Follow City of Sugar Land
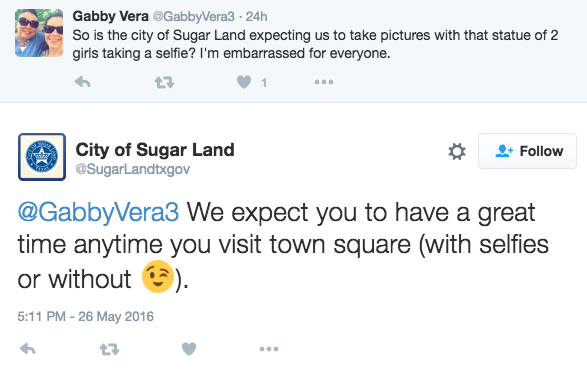Image resolution: width=587 pixels, height=381 pixels. point(527,151)
